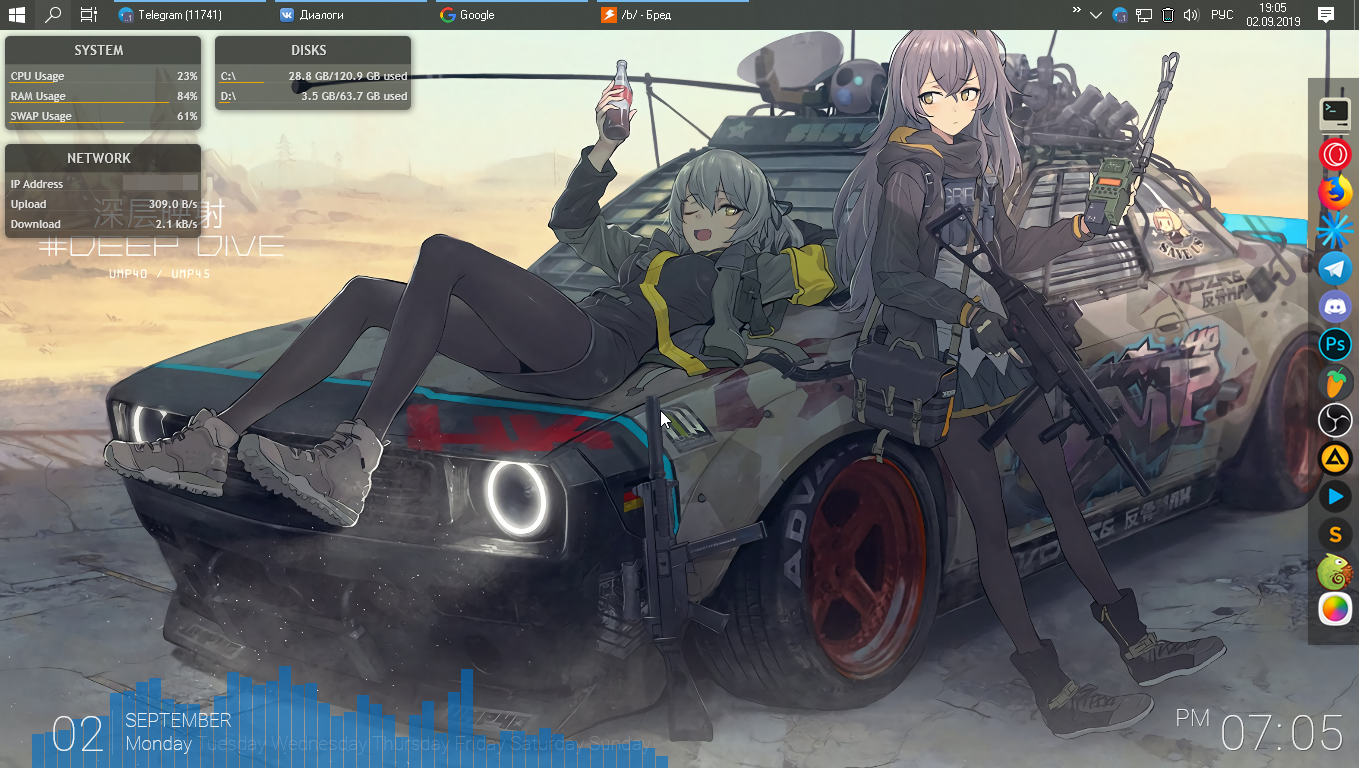Launch Firefox from the dock
Image resolution: width=1359 pixels, height=768 pixels.
(1334, 191)
